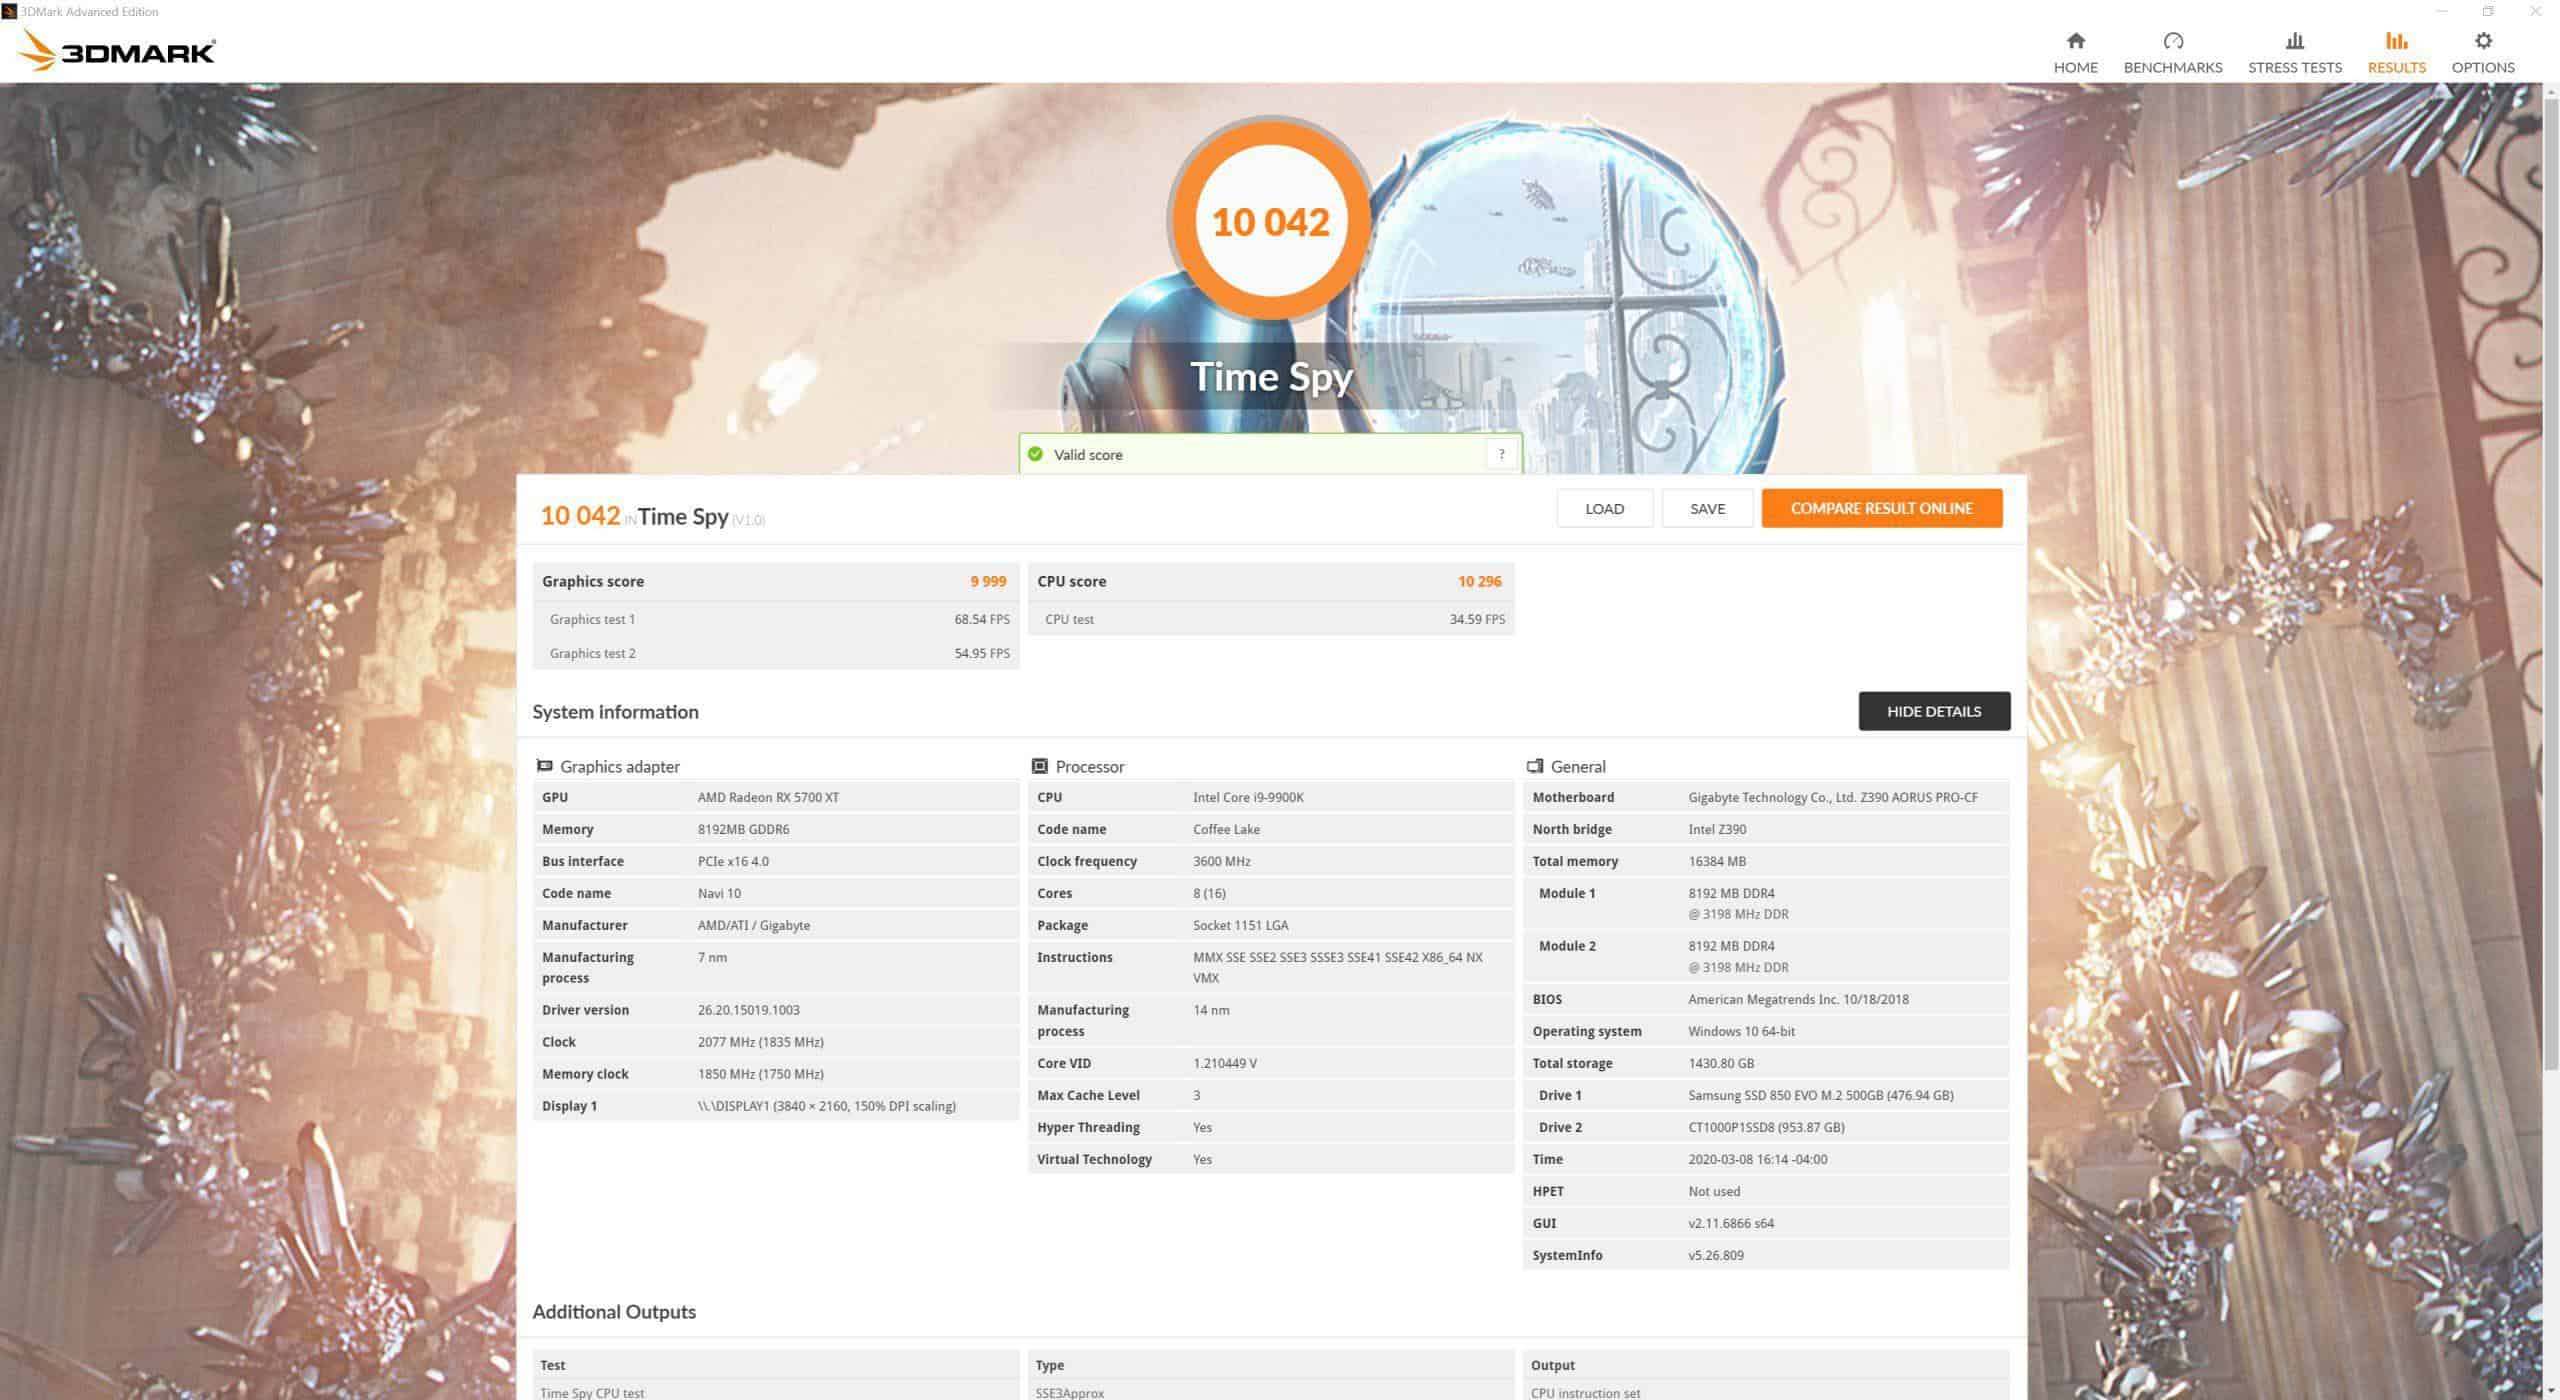Click Memory value 8192MB GDDR6
Image resolution: width=2560 pixels, height=1400 pixels.
pyautogui.click(x=743, y=829)
